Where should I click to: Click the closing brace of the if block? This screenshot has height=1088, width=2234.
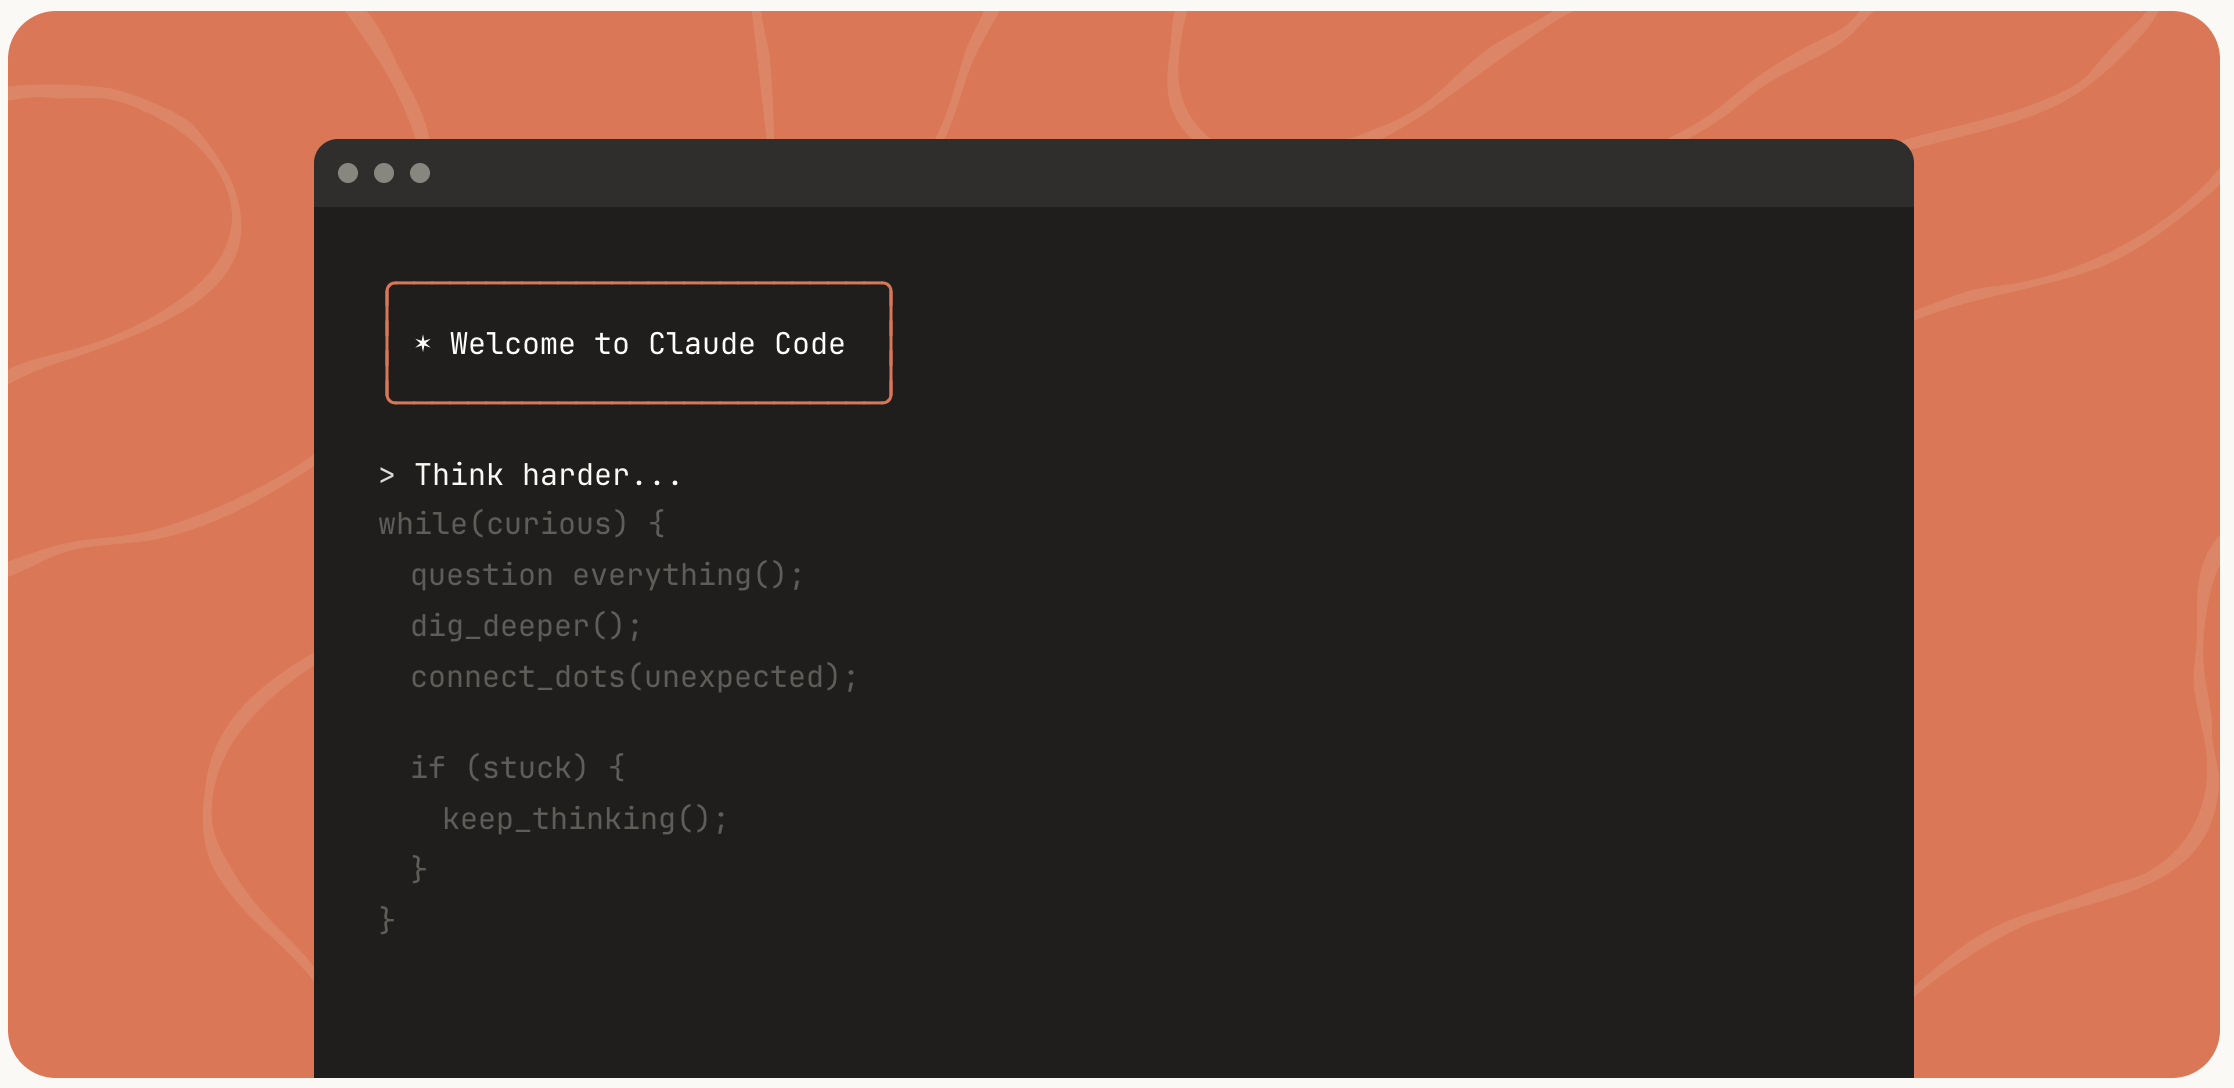point(419,868)
